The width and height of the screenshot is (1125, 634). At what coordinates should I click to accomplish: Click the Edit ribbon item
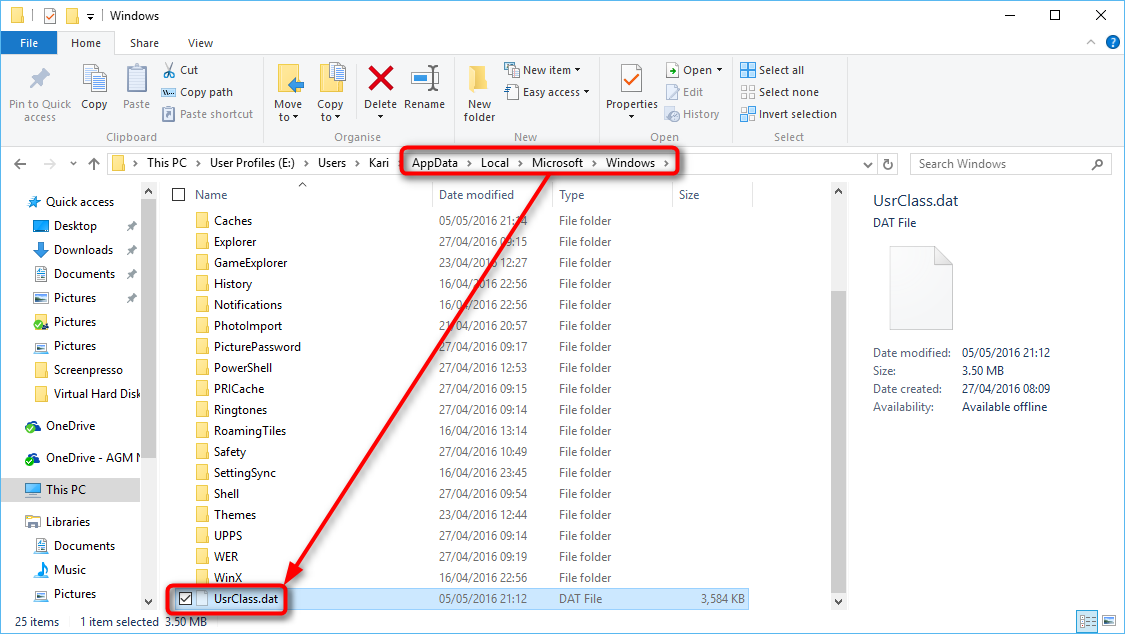coord(684,92)
